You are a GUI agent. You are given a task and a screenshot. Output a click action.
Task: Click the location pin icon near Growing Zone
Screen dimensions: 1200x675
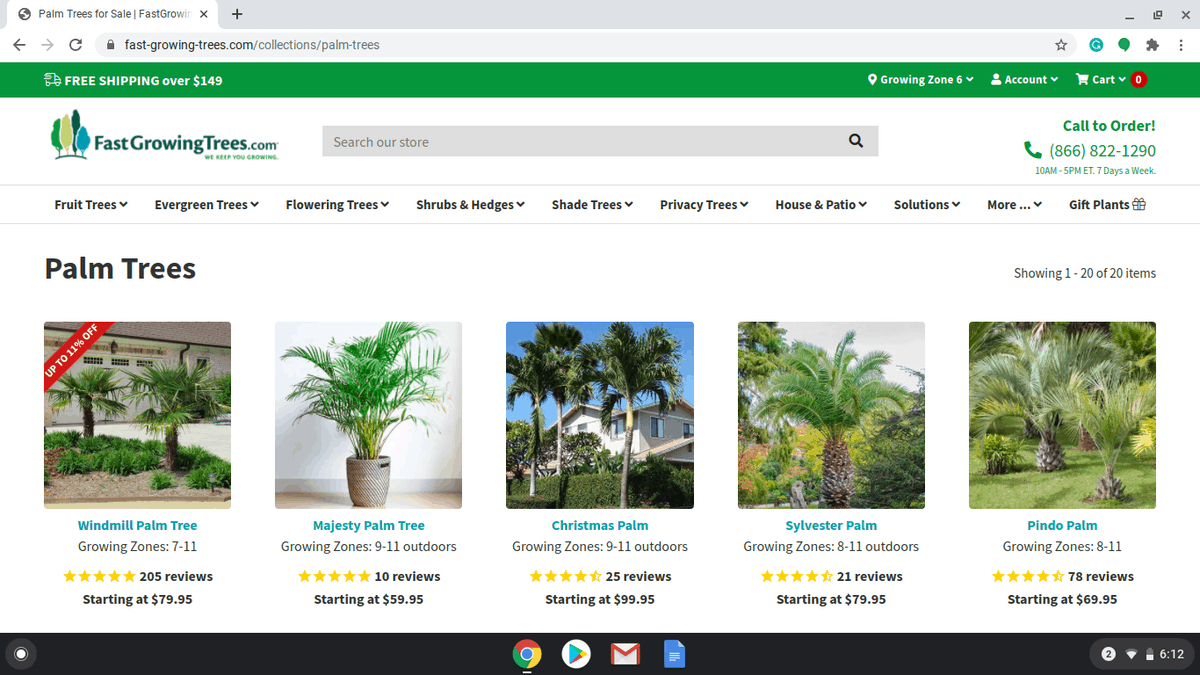tap(871, 79)
